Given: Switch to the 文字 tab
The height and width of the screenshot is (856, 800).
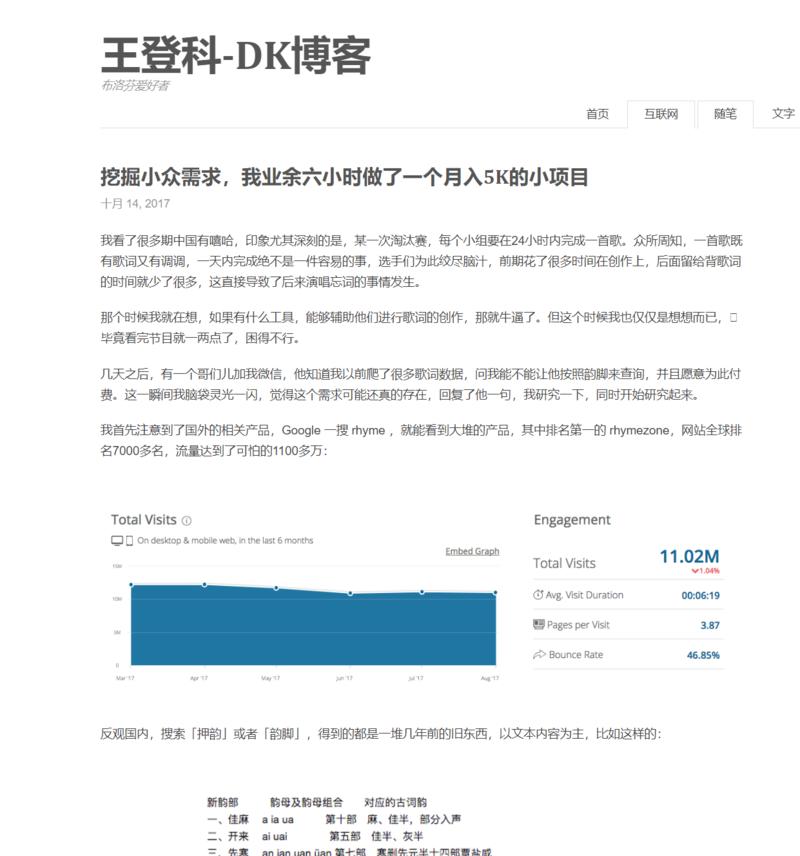Looking at the screenshot, I should point(785,113).
